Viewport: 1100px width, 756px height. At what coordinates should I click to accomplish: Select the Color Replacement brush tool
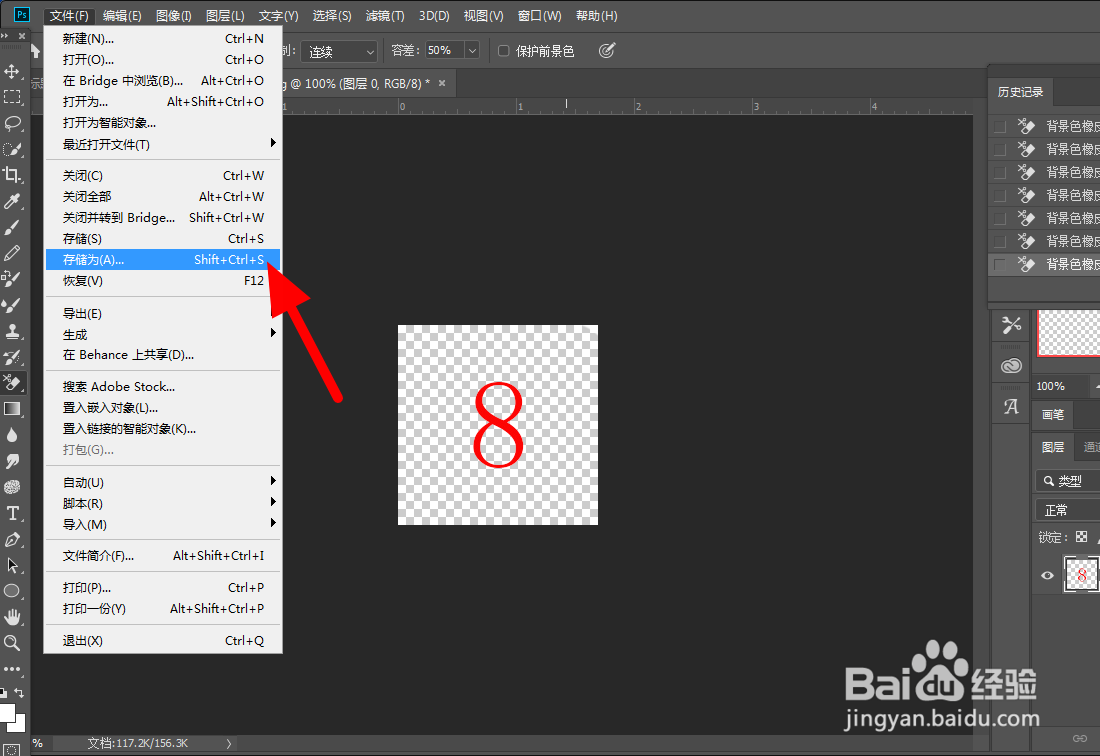pyautogui.click(x=12, y=279)
